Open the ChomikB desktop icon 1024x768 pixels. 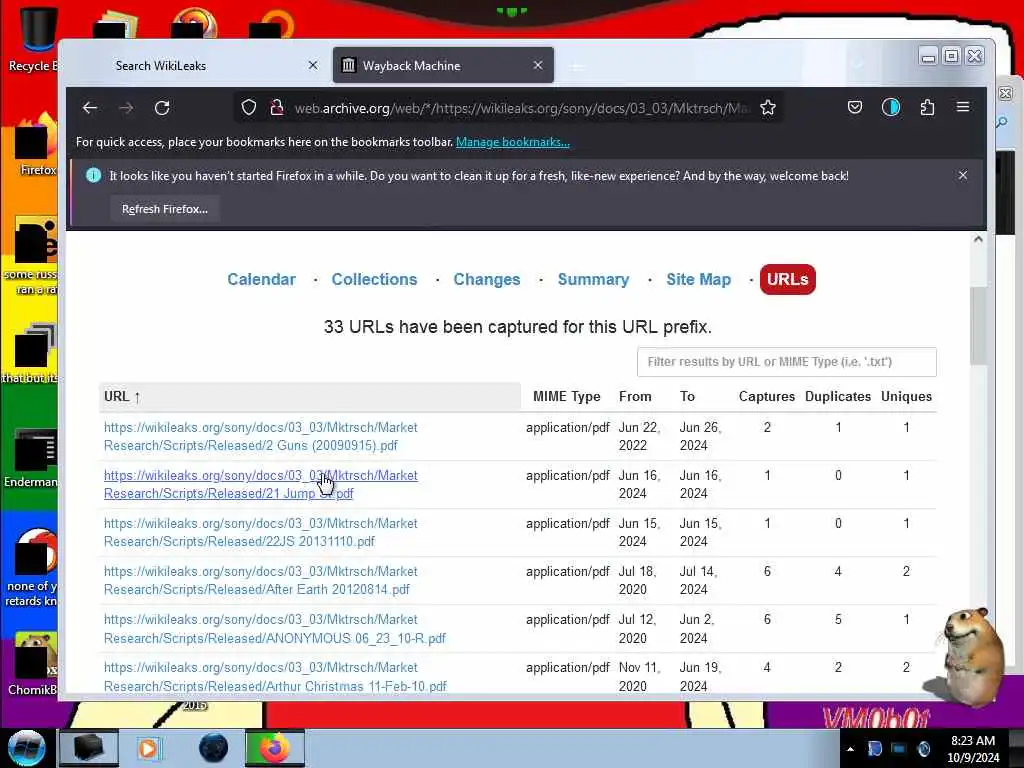tap(33, 664)
